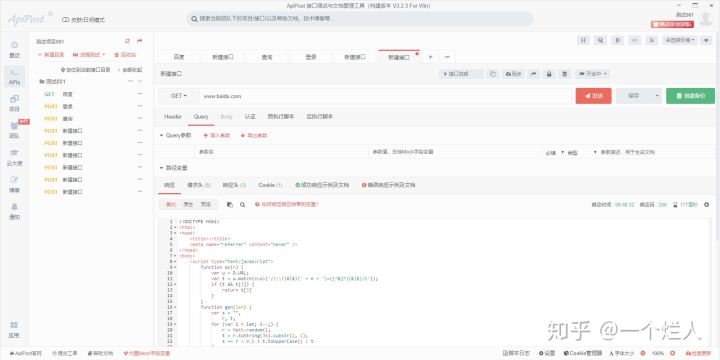Screen dimensions: 720x360
Task: Open the 百度 interface tab
Action: (x=179, y=57)
